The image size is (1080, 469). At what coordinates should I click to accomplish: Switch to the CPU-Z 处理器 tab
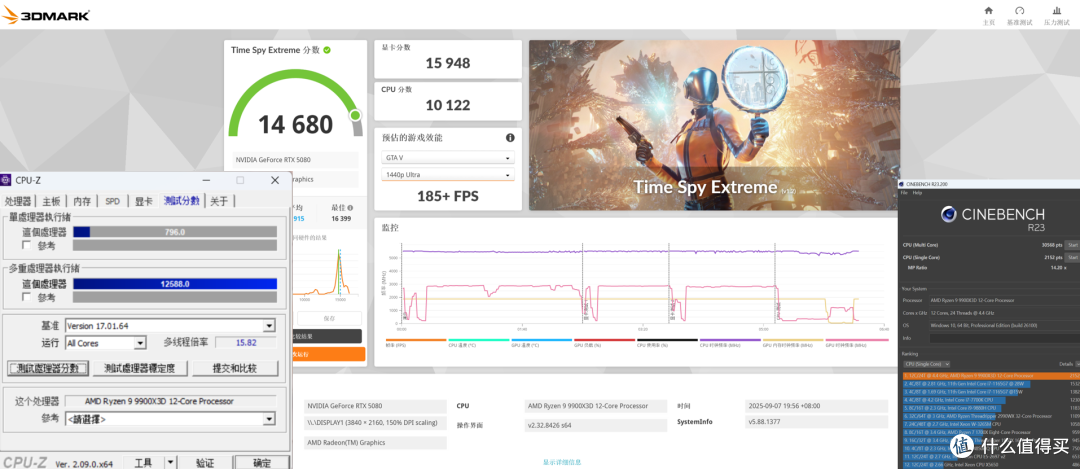point(18,201)
